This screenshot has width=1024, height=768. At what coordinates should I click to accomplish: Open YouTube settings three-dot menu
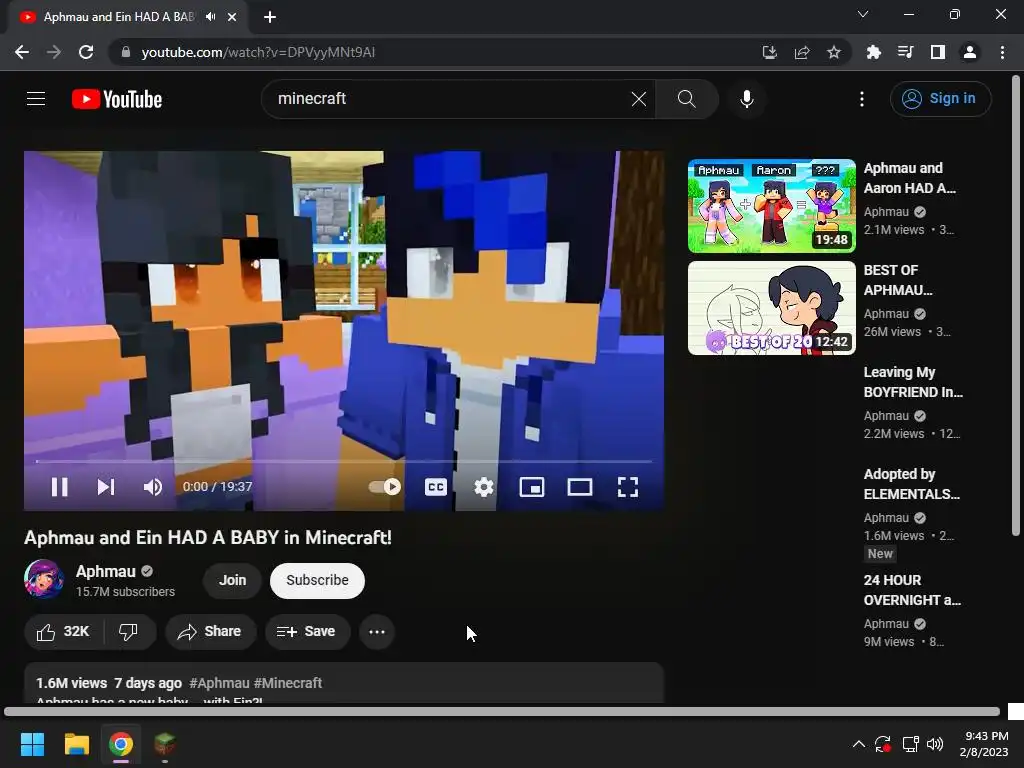click(862, 99)
